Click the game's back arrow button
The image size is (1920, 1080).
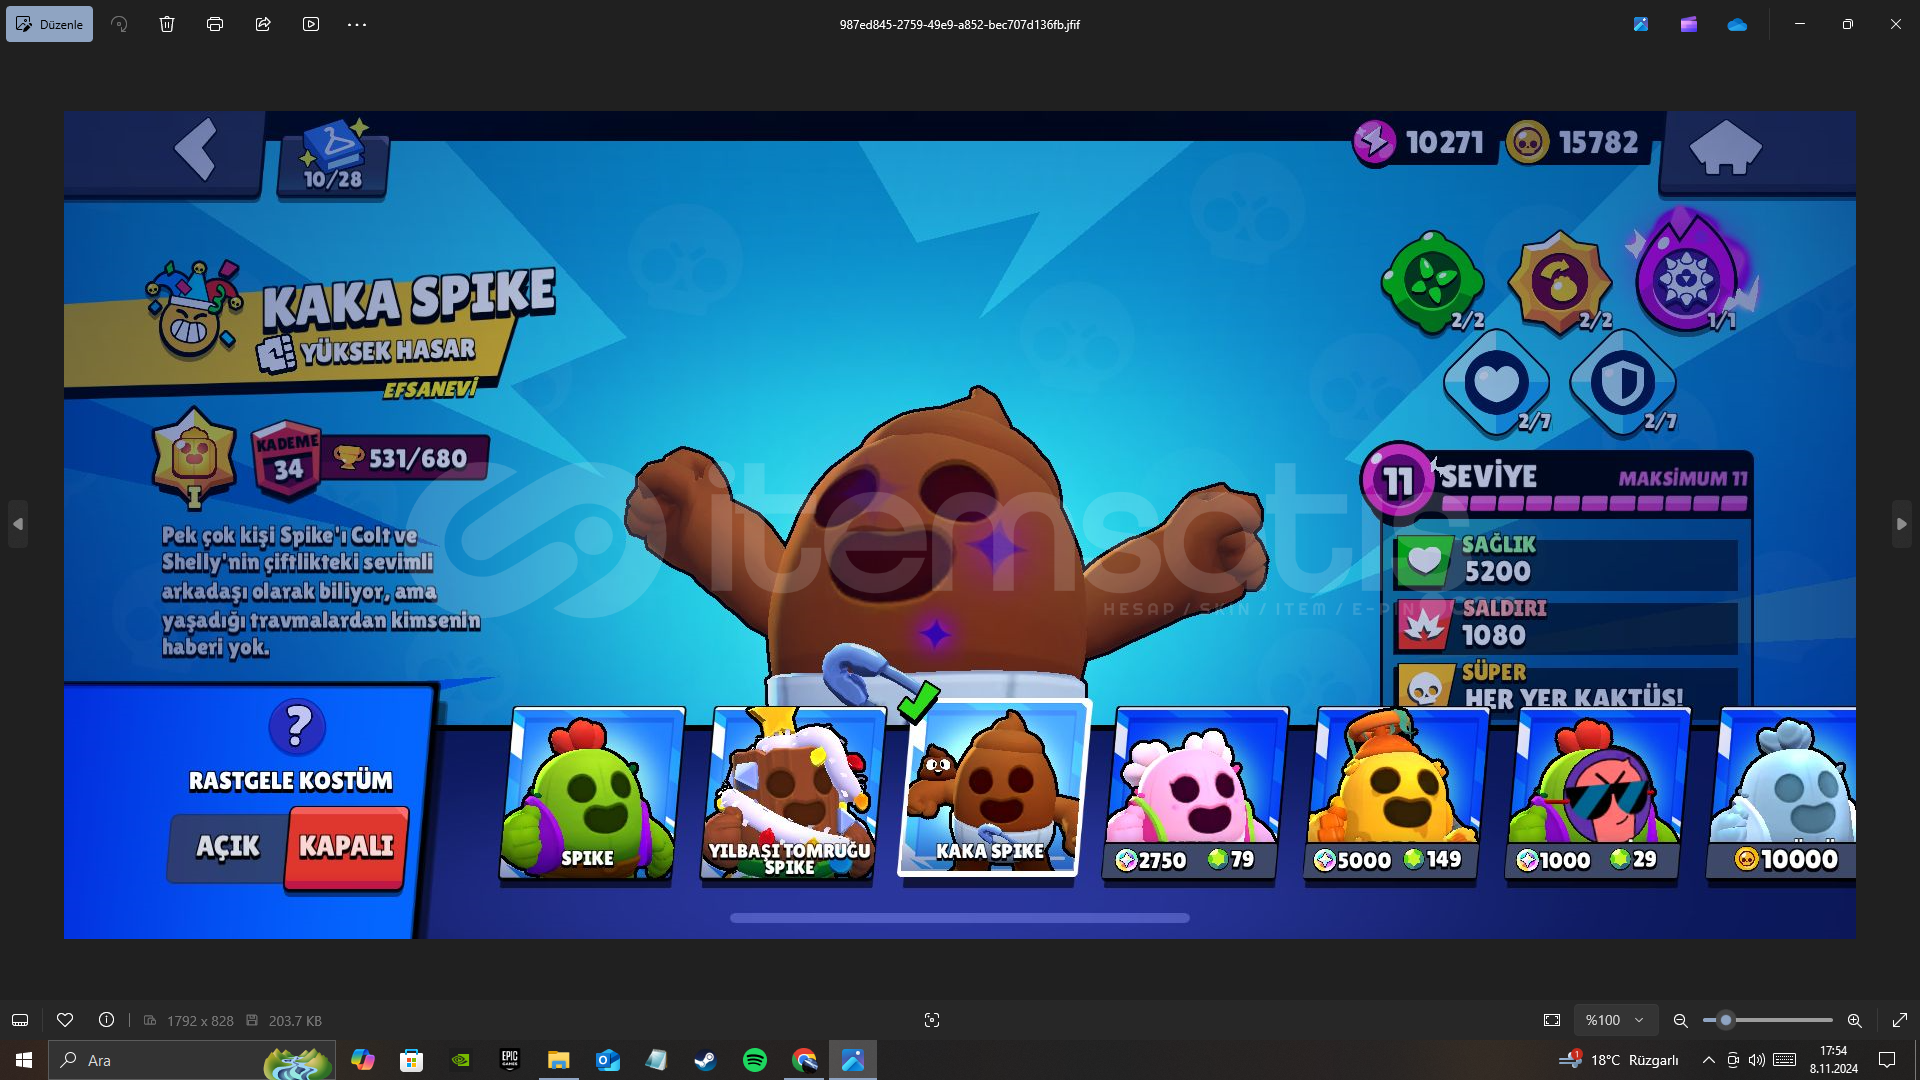[x=196, y=150]
